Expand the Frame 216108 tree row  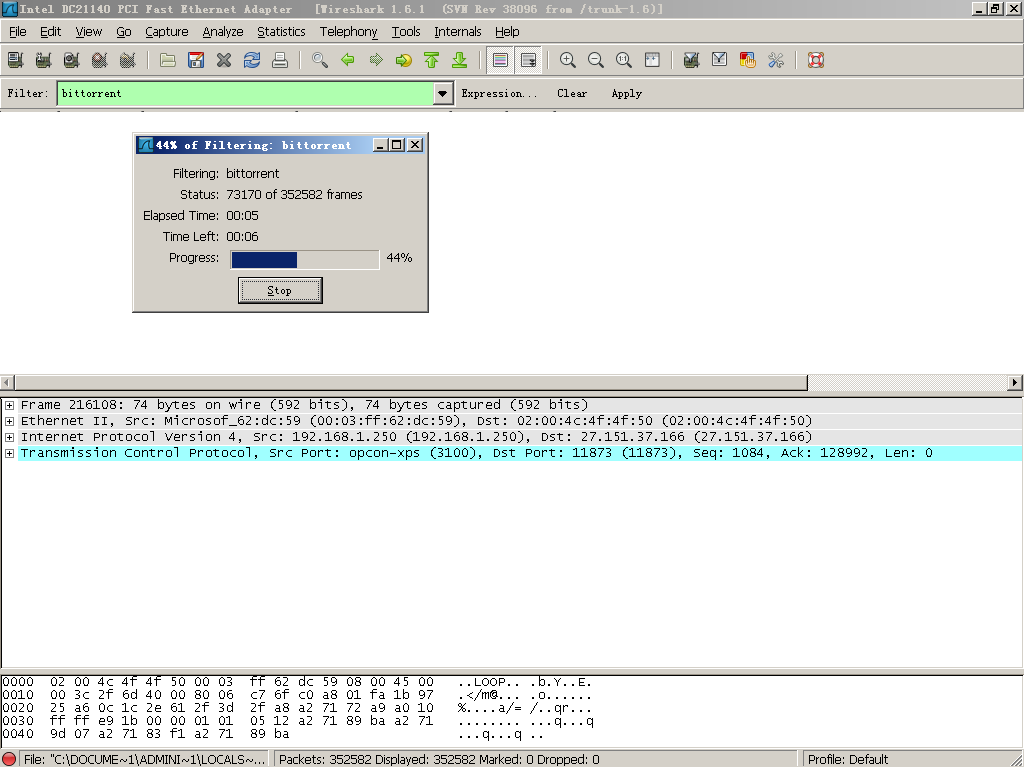pos(9,405)
